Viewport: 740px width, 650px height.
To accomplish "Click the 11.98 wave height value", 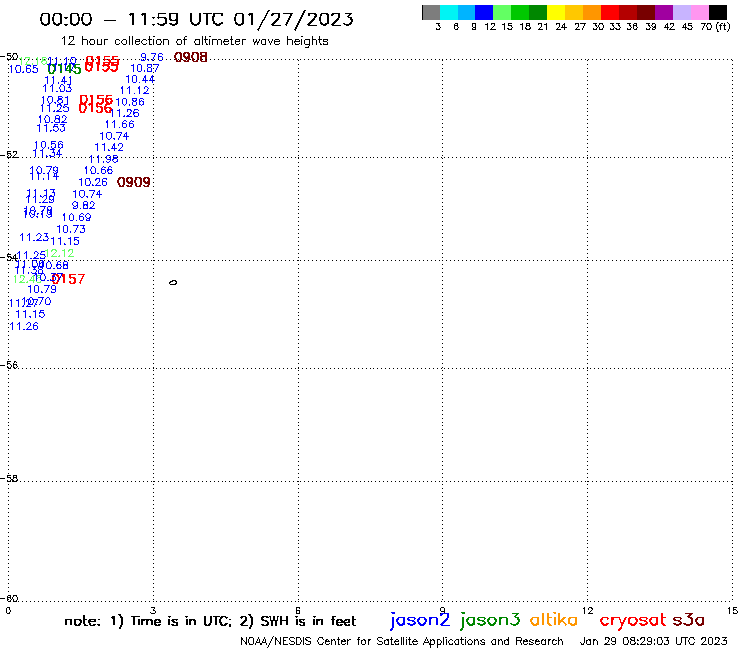I will [103, 159].
